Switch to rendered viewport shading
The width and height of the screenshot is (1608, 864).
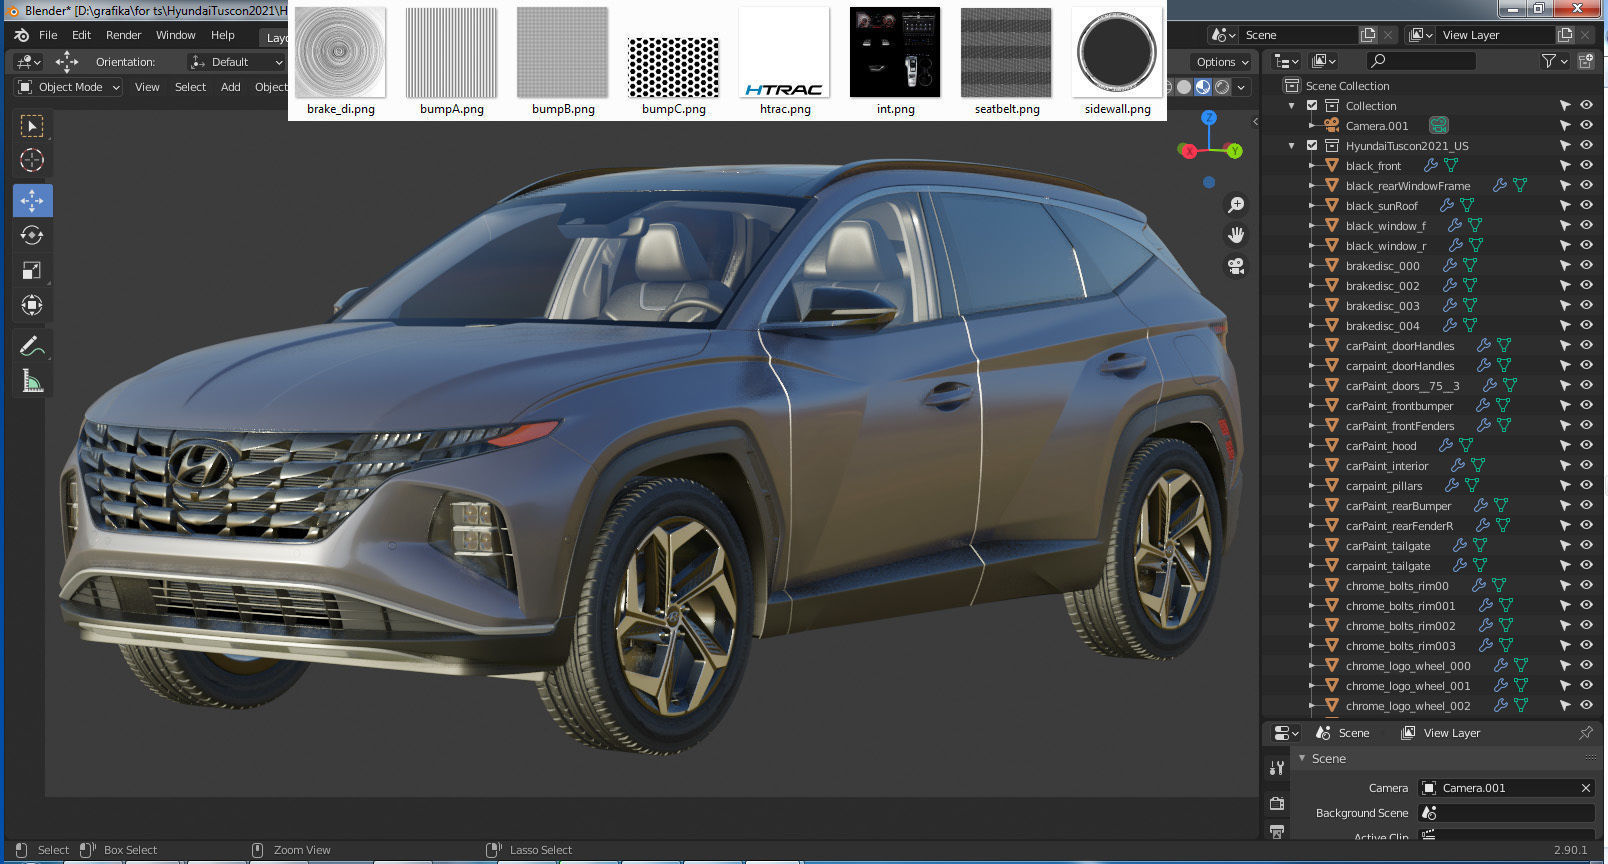click(x=1222, y=87)
